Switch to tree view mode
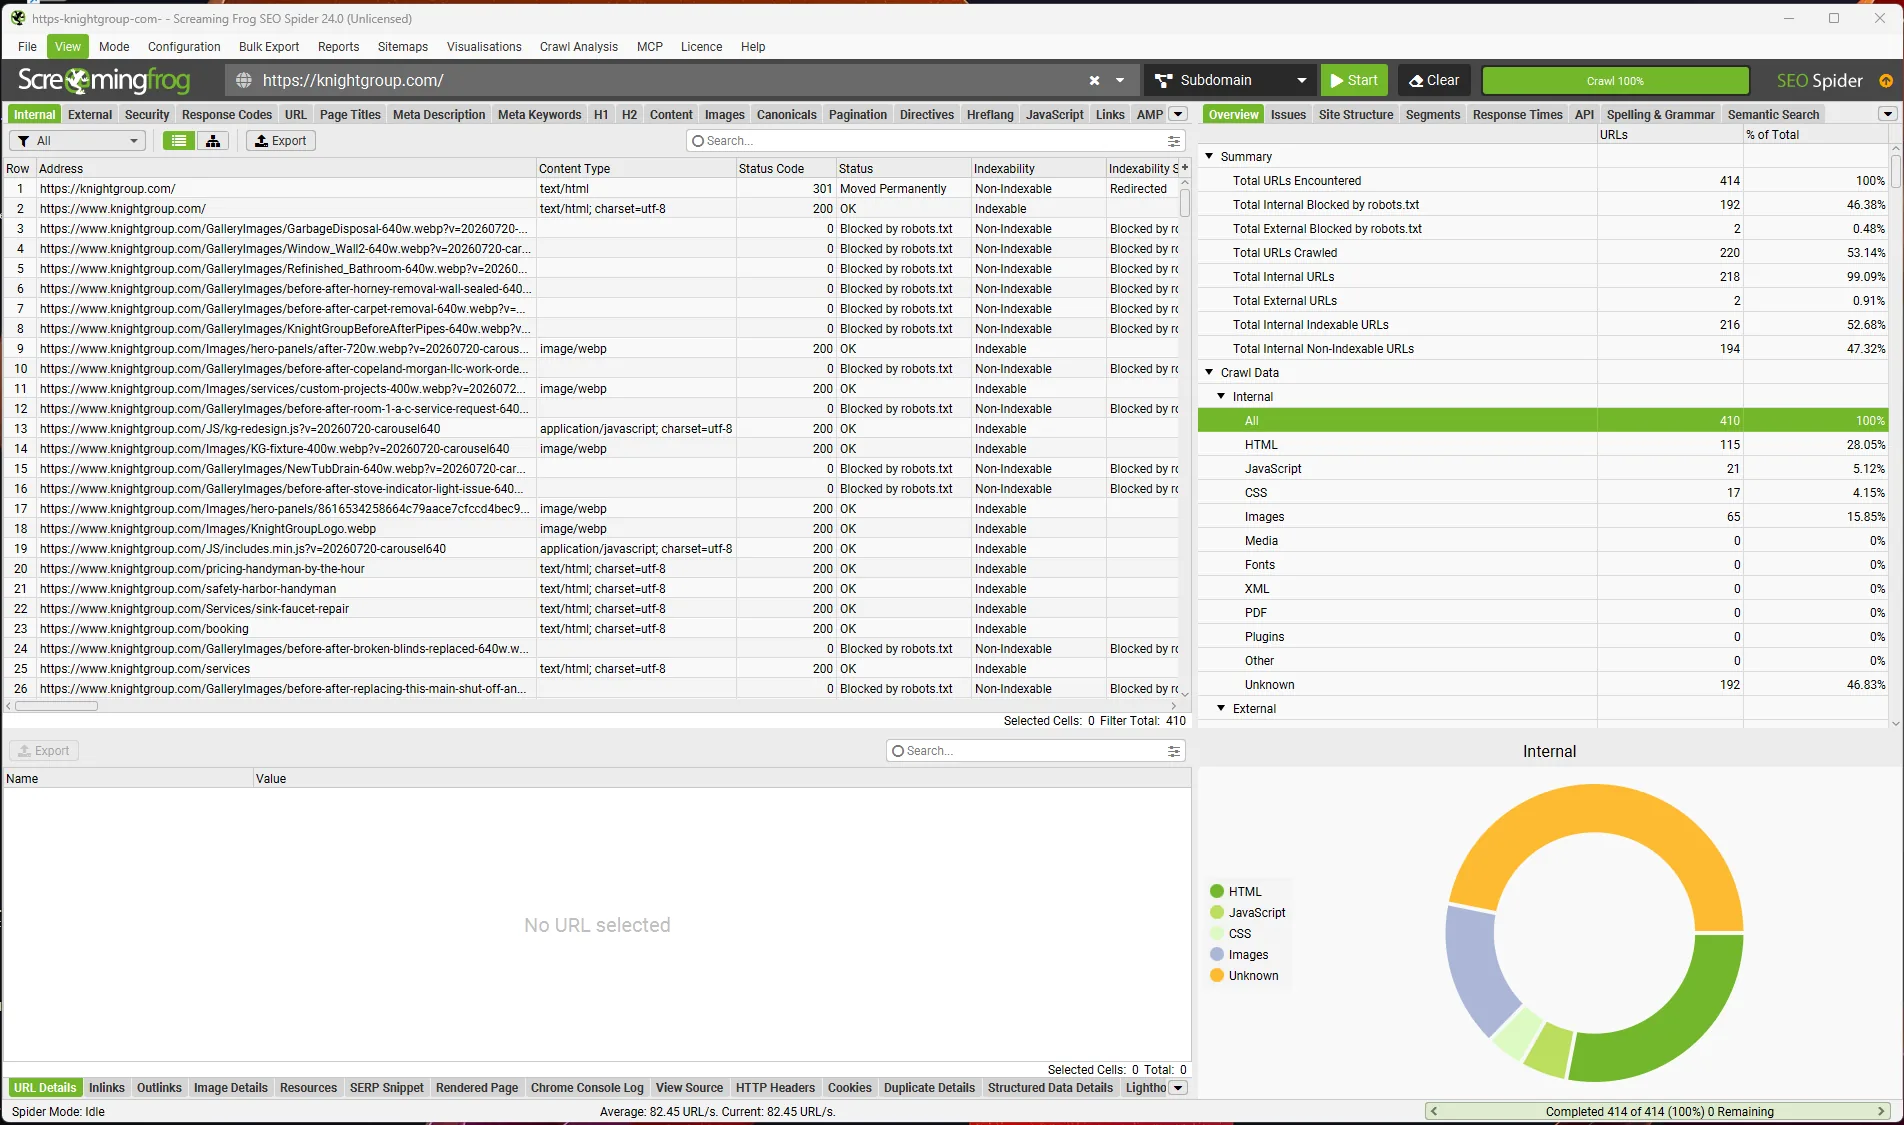Screen dimensions: 1904x1125 point(213,141)
